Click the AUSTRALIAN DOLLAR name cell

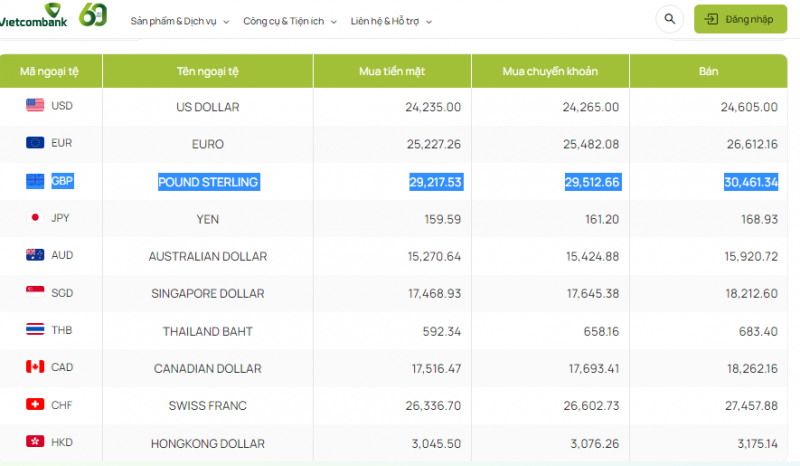pyautogui.click(x=208, y=257)
